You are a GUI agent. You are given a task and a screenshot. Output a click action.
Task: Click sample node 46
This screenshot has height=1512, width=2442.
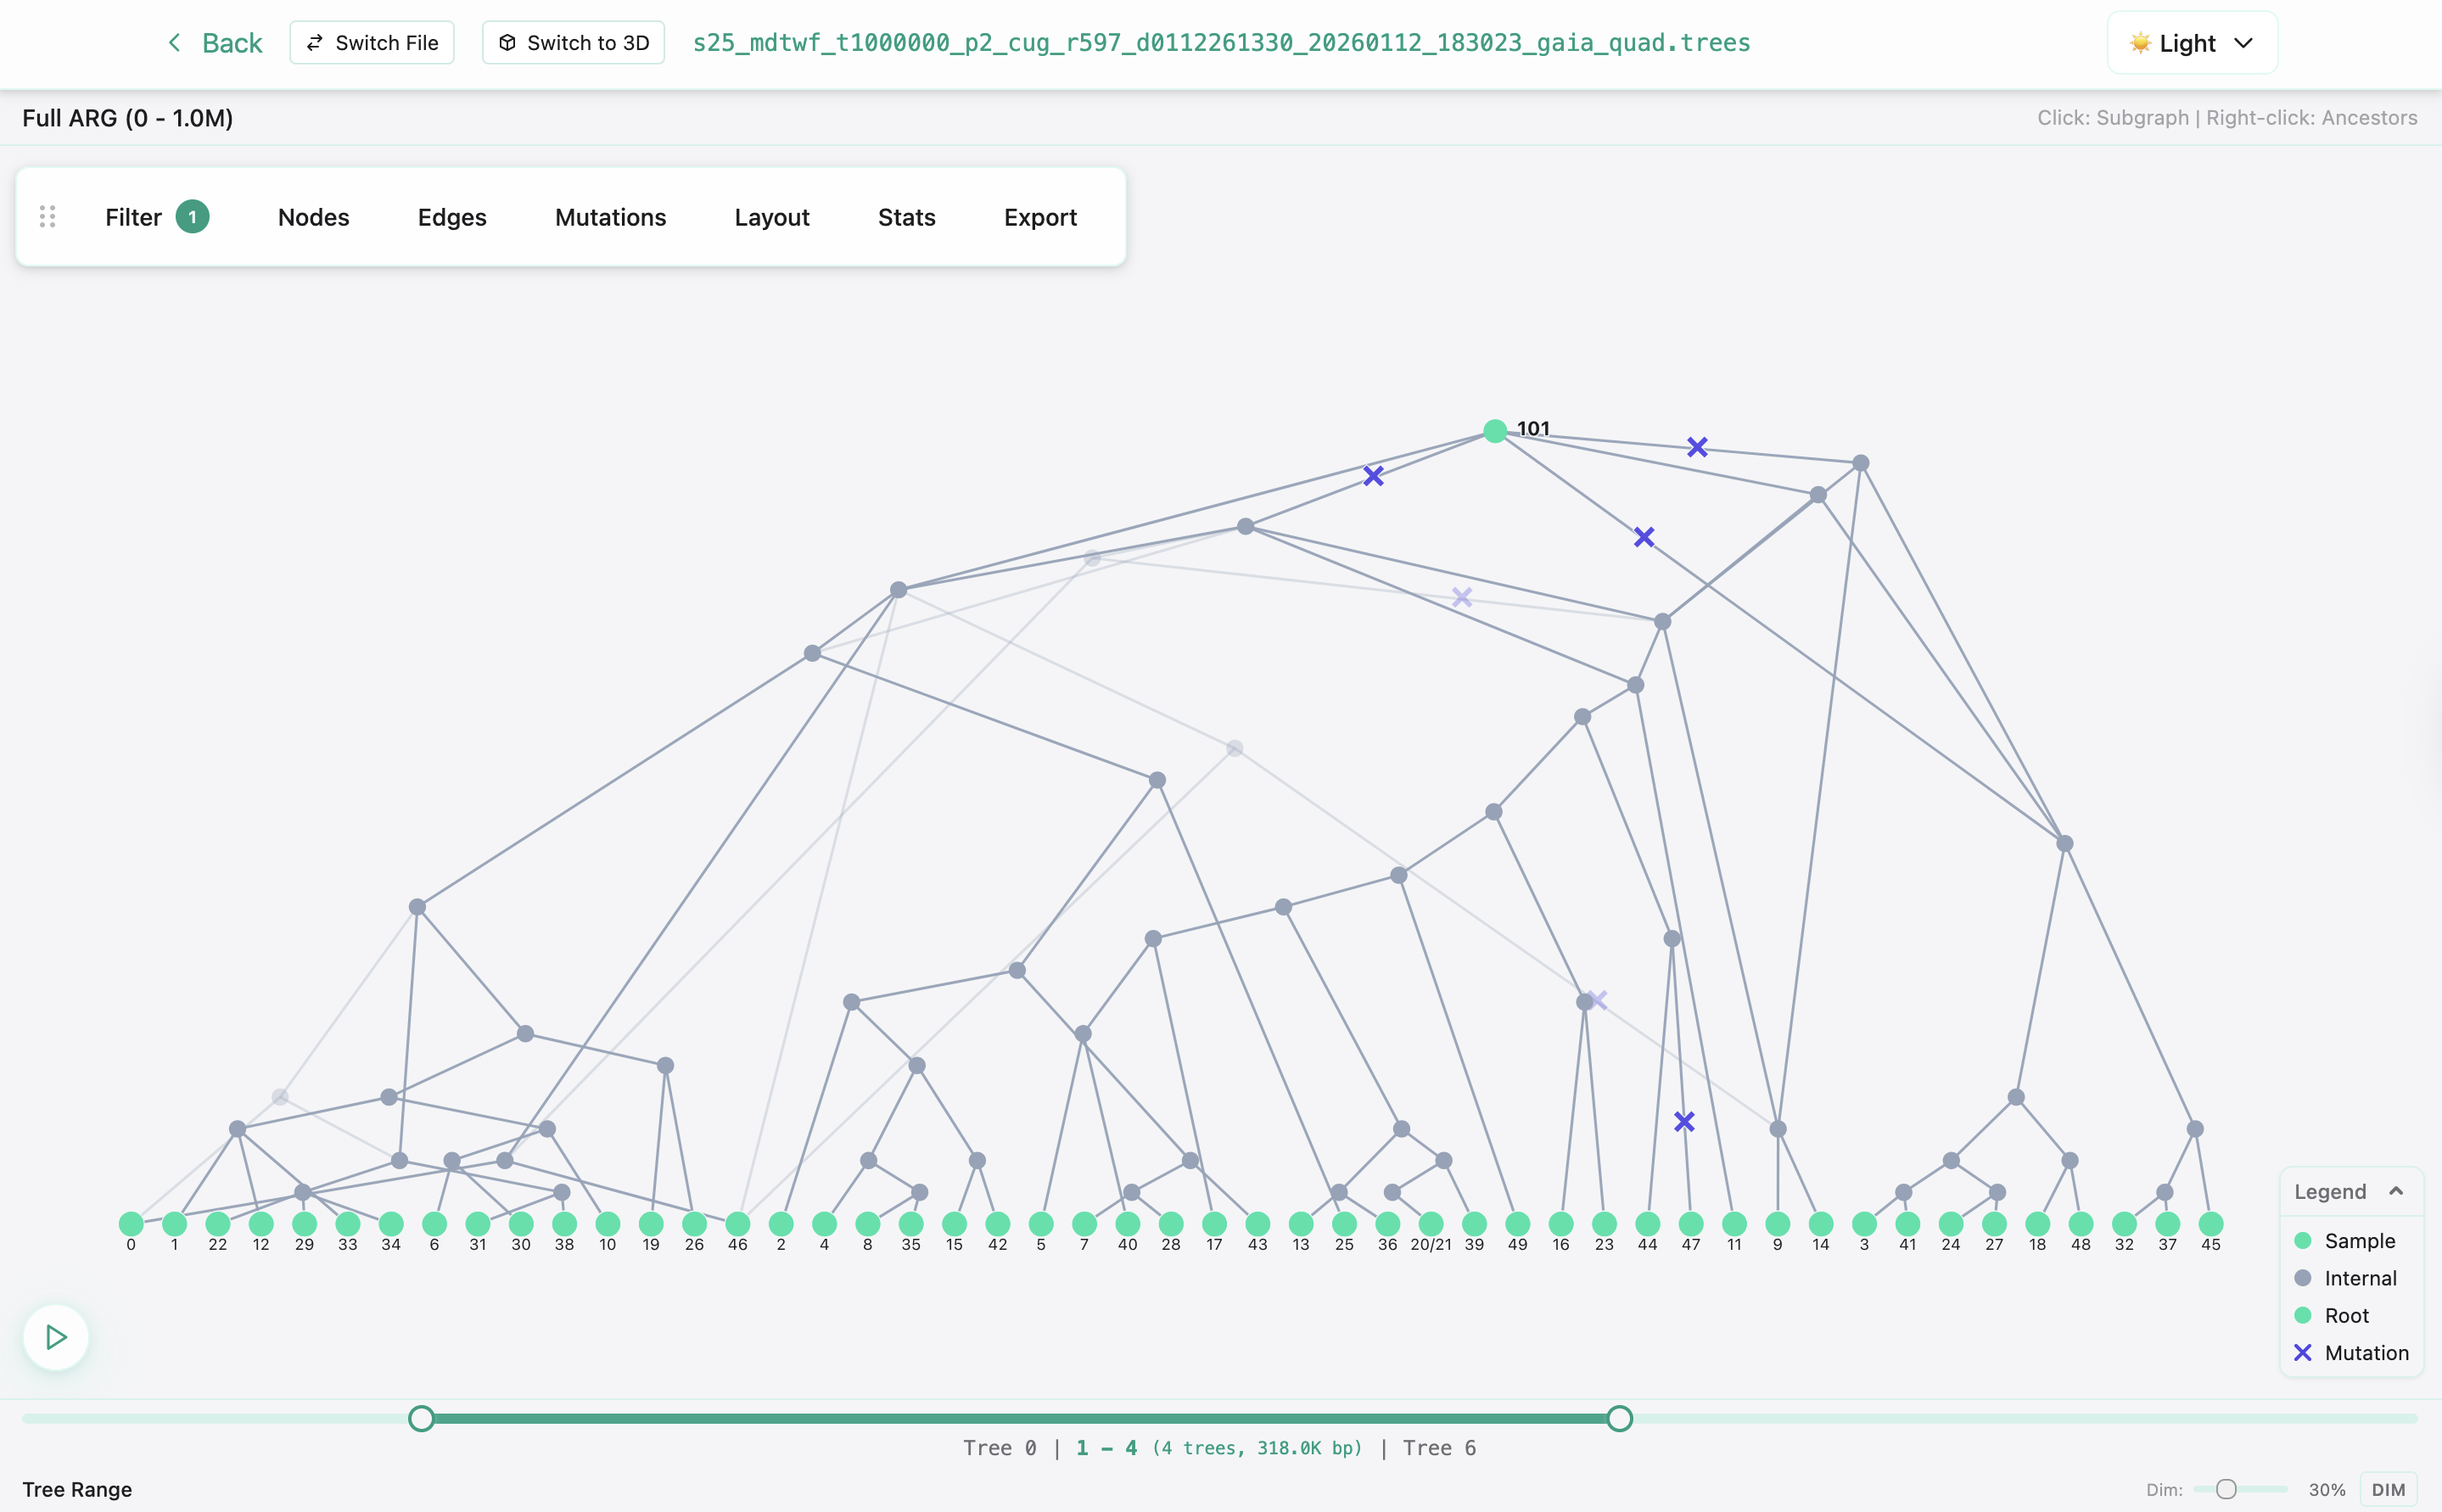tap(738, 1224)
